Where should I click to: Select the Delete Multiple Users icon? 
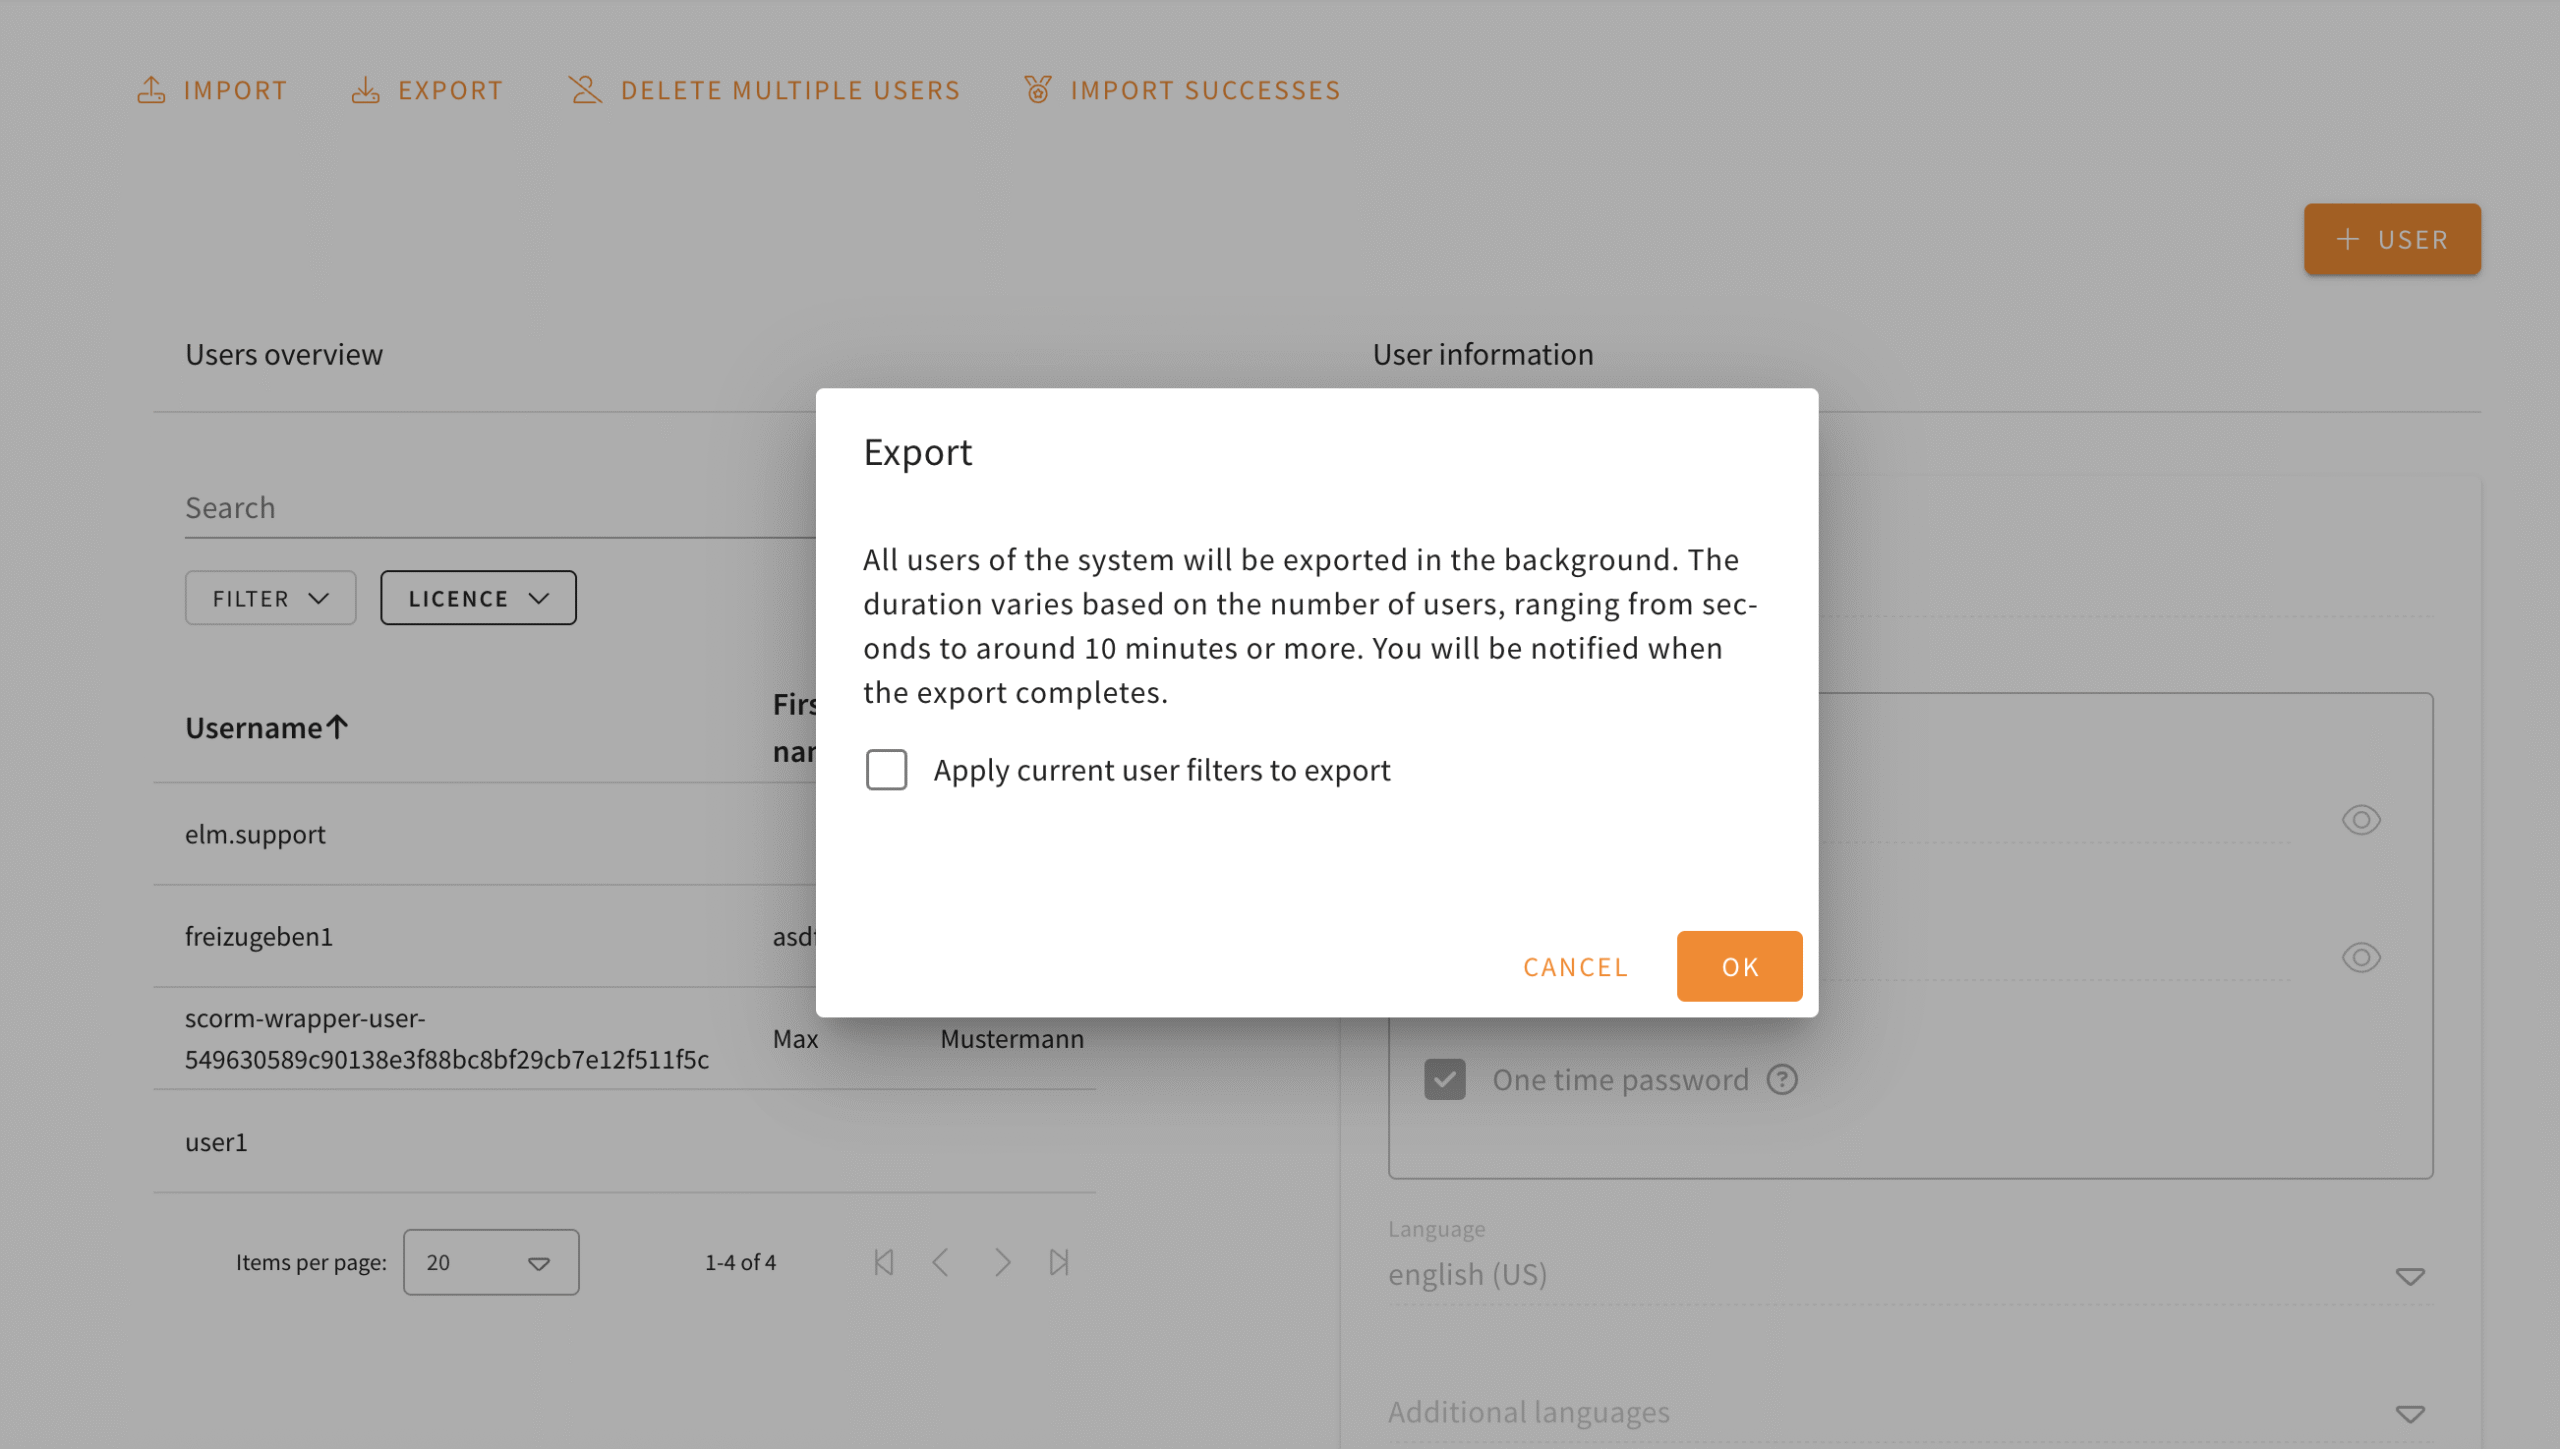point(584,89)
